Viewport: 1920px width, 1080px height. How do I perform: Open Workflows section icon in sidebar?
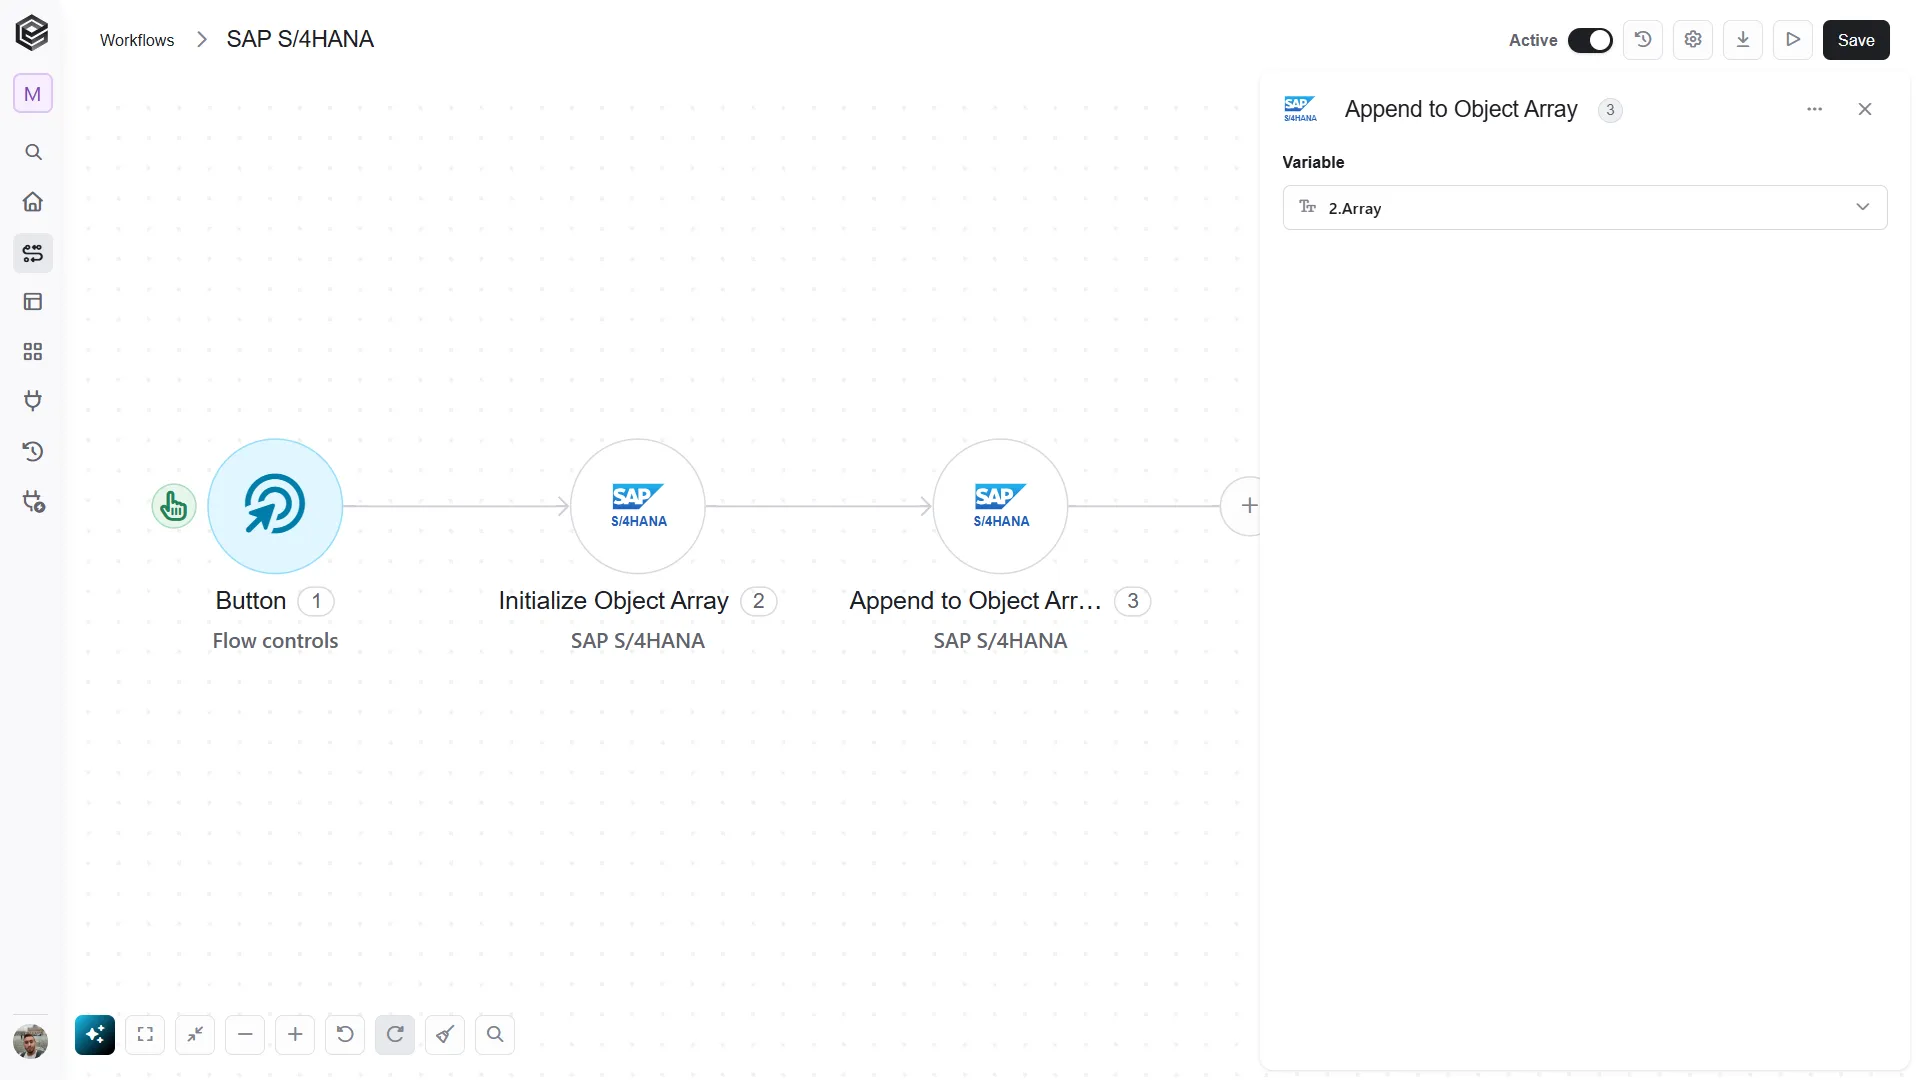click(33, 253)
